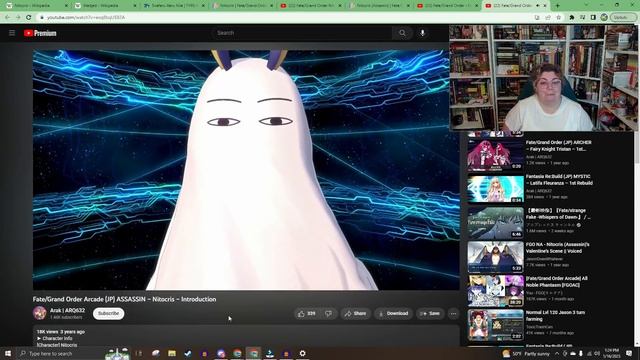The width and height of the screenshot is (640, 360).
Task: Download this video
Action: 393,313
